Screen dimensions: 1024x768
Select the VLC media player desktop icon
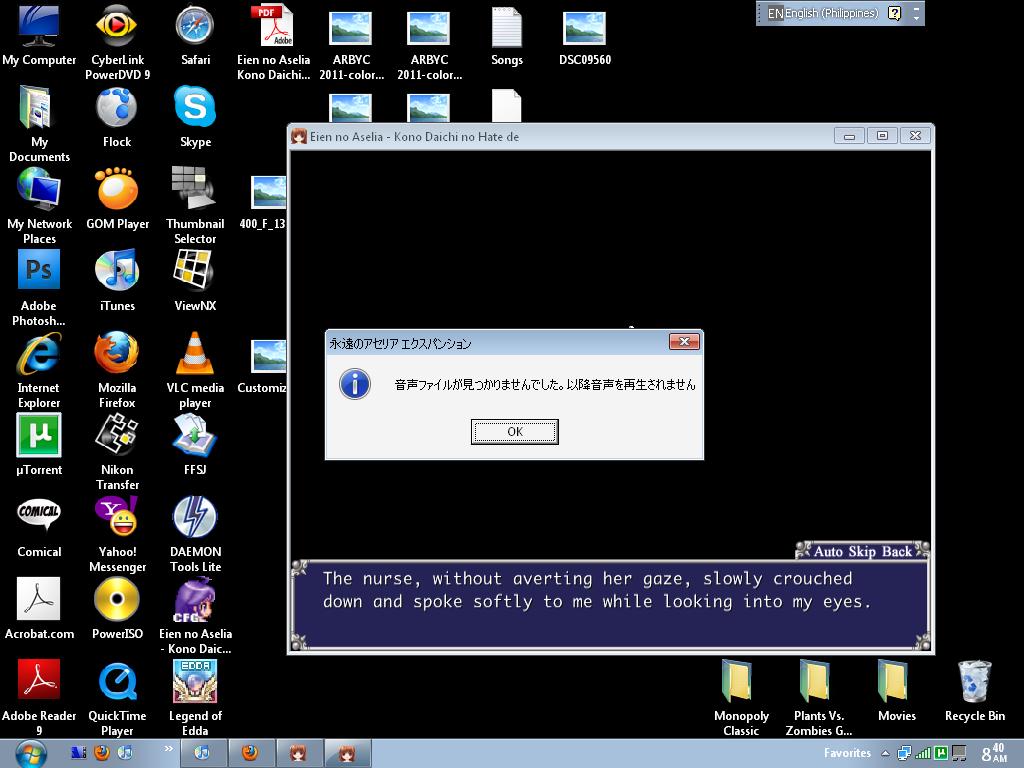click(x=195, y=371)
